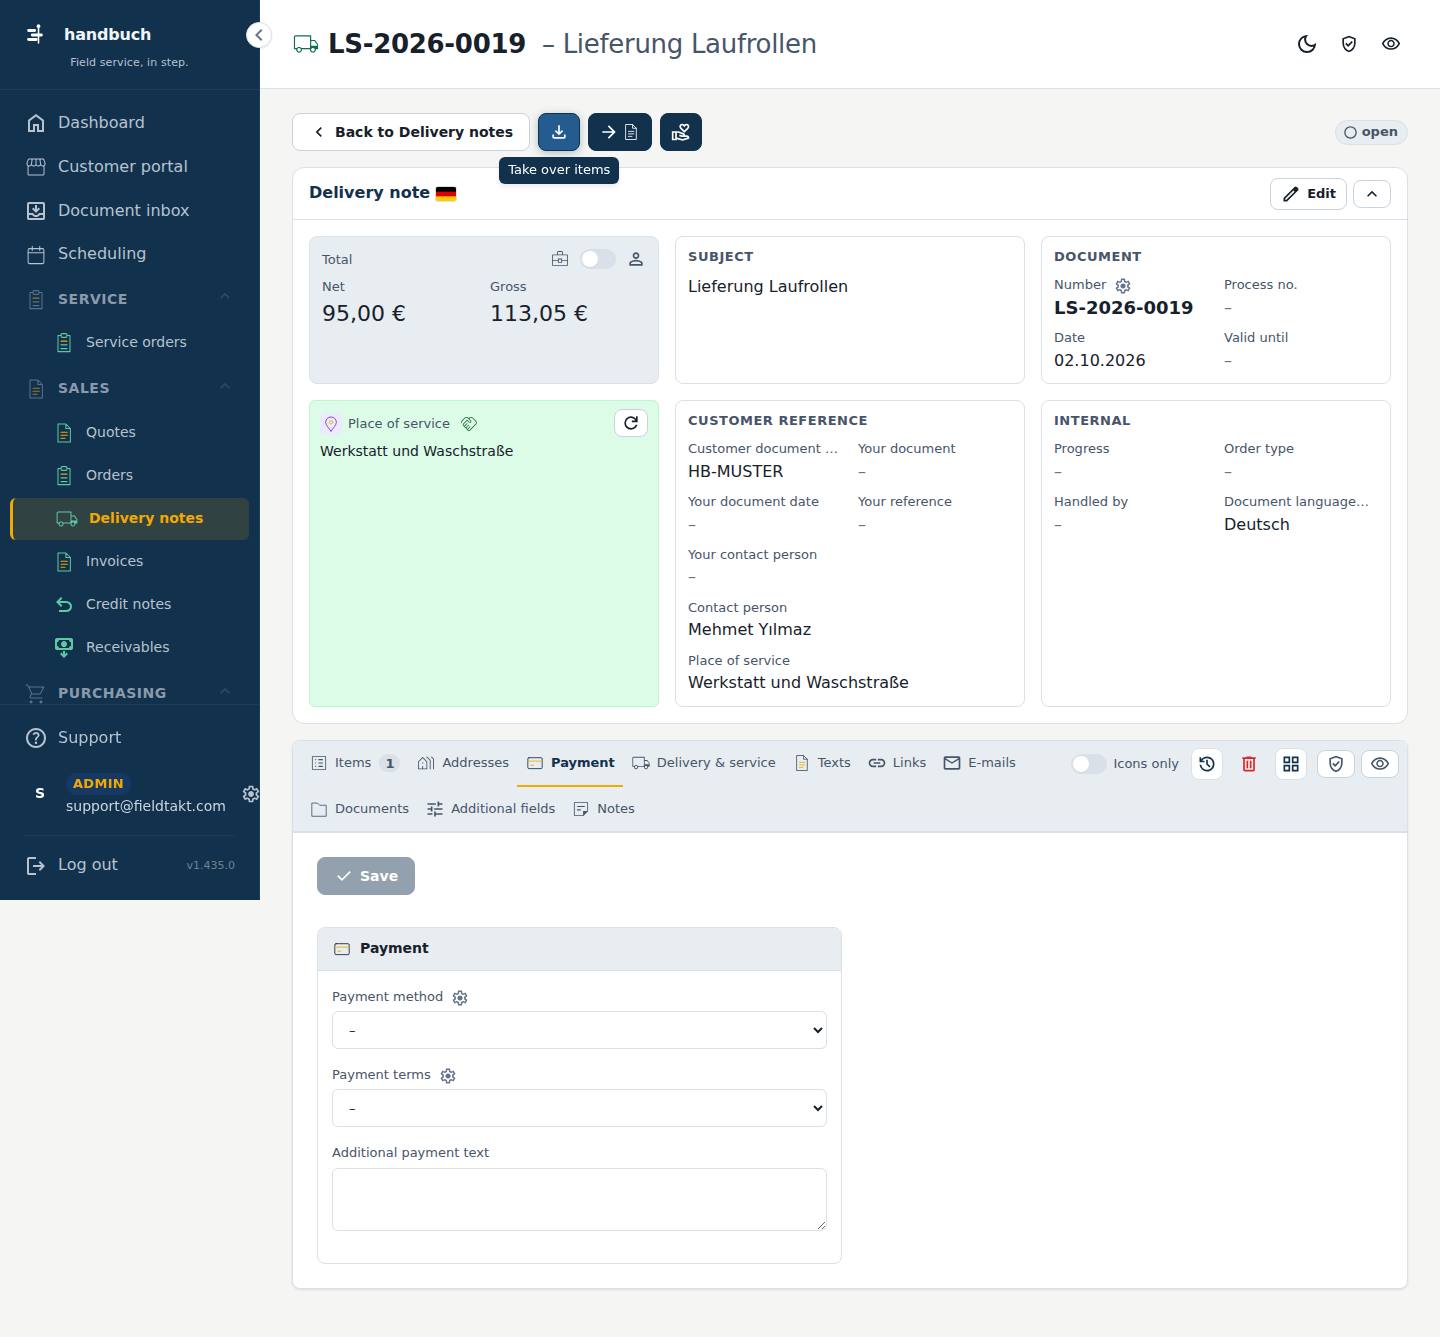
Task: Click Back to Delivery notes button
Action: [411, 132]
